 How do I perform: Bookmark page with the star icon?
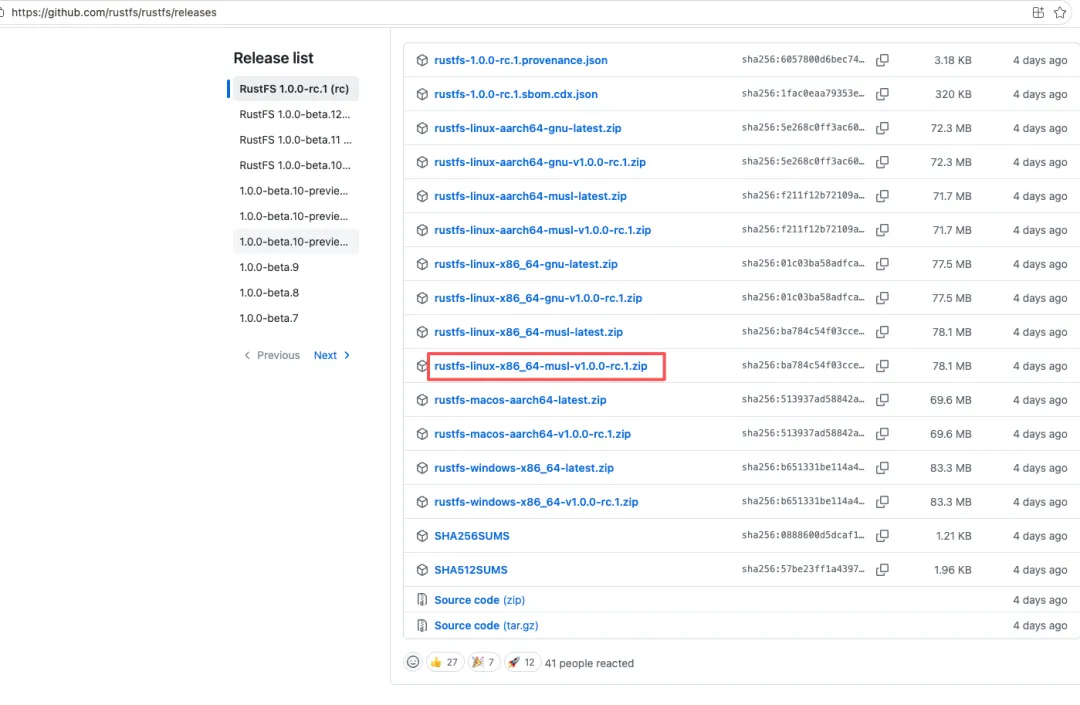coord(1060,12)
